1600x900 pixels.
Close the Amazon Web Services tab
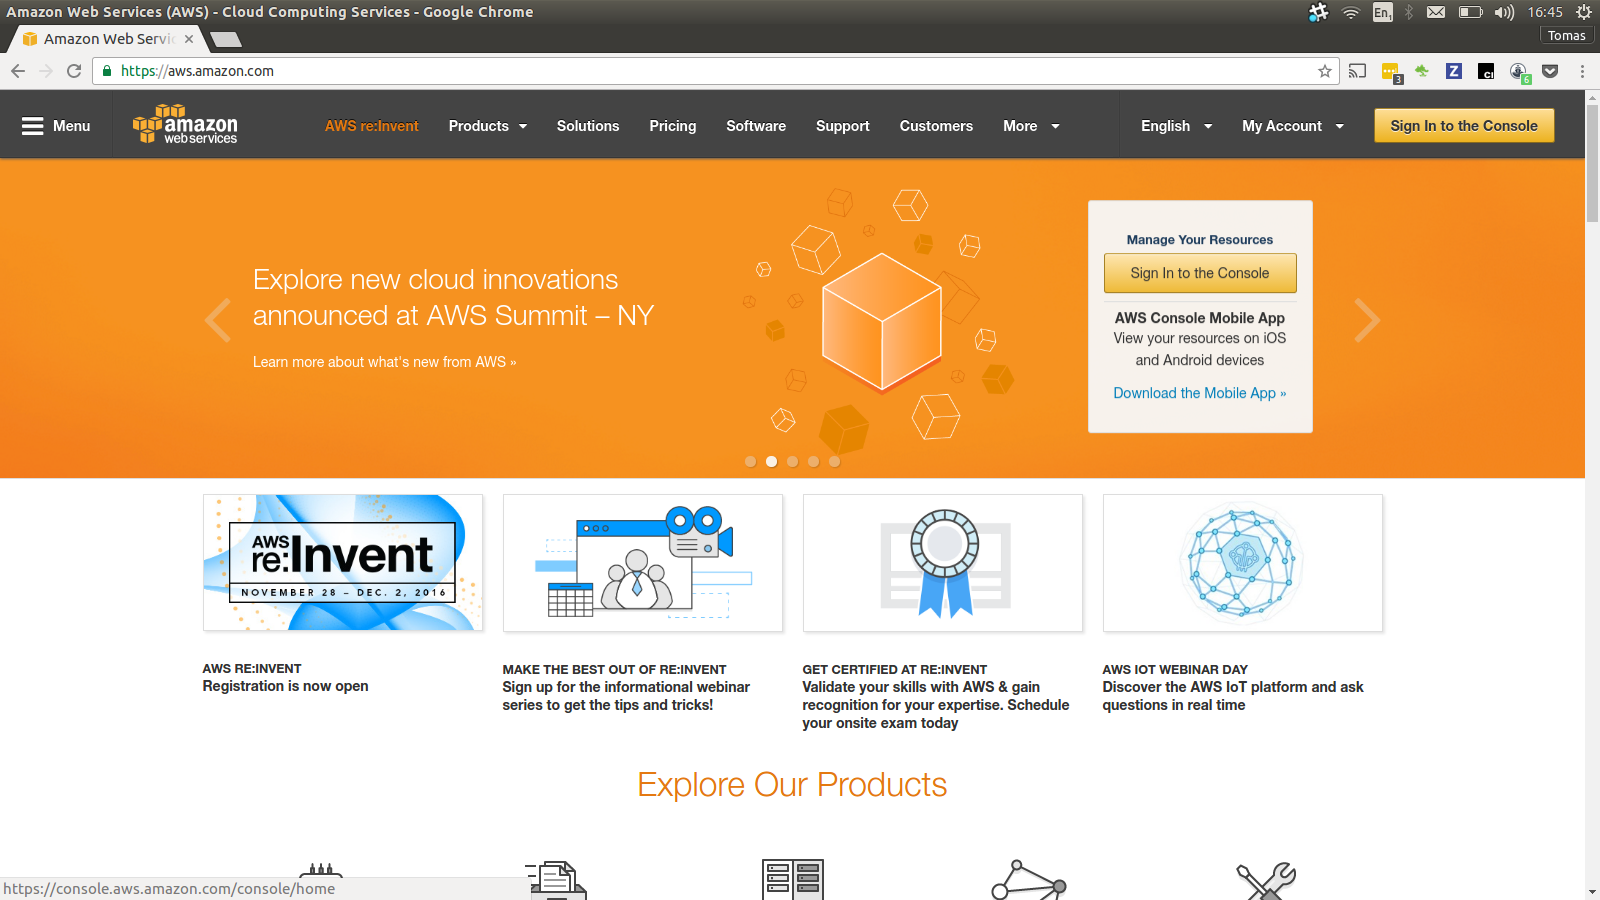coord(189,39)
